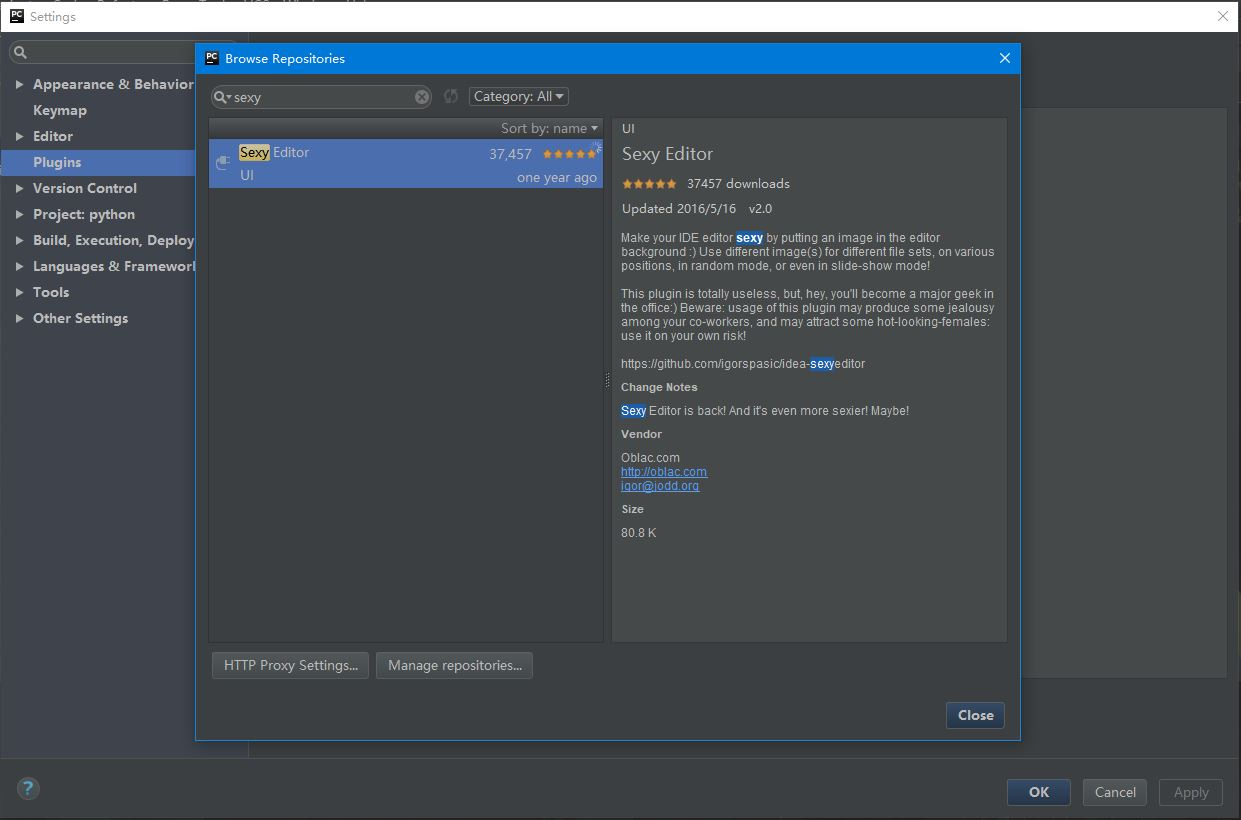This screenshot has height=820, width=1241.
Task: Click the '37457 downloads' text
Action: pos(738,184)
